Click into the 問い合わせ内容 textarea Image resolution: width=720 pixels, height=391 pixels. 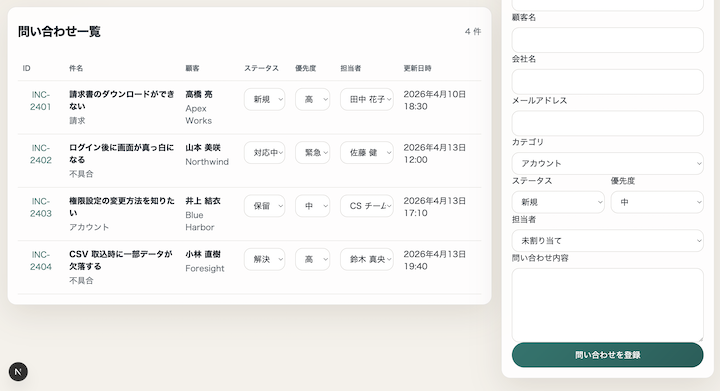coord(608,305)
